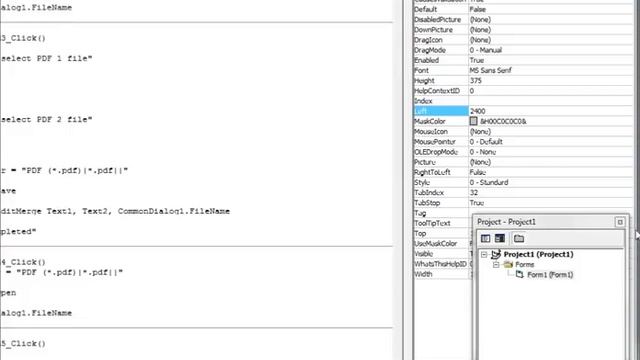This screenshot has height=360, width=640.
Task: Click the OLEDropMode value 0 - None
Action: click(x=483, y=152)
